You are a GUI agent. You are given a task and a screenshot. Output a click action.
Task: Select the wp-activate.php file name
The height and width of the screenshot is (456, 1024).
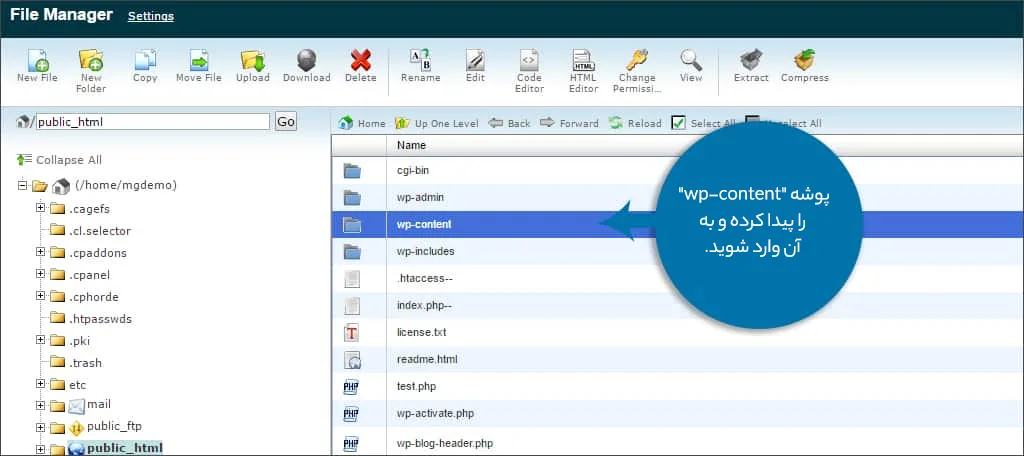(x=436, y=414)
